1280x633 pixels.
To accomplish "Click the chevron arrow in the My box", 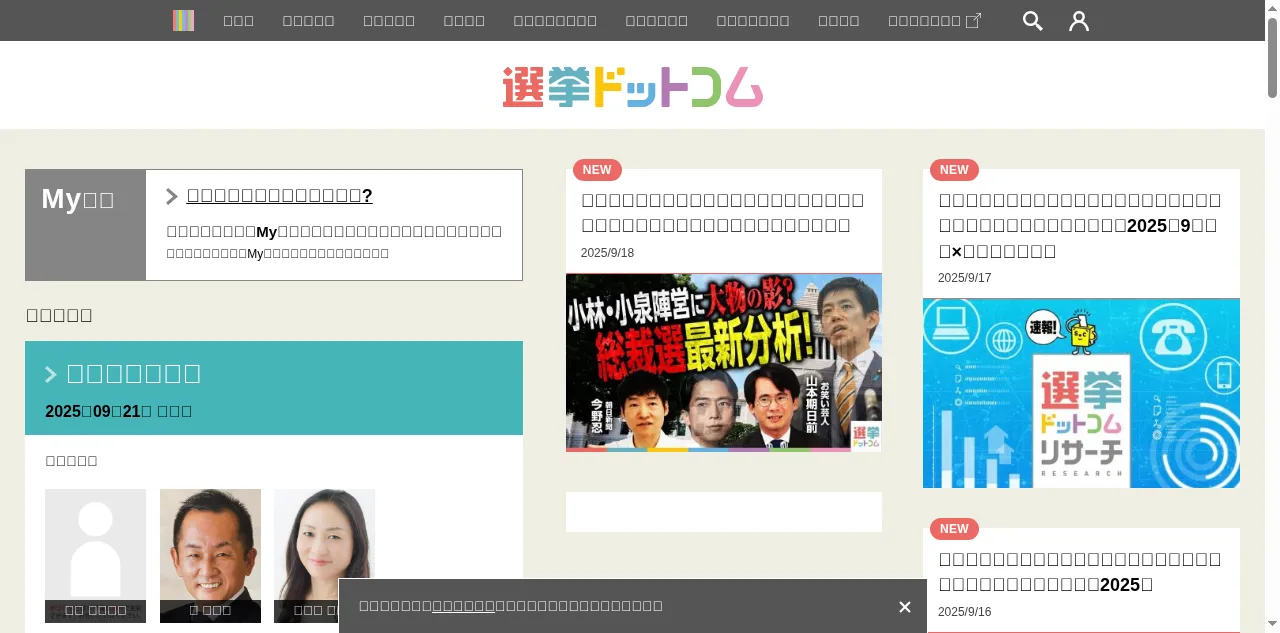I will pyautogui.click(x=172, y=196).
